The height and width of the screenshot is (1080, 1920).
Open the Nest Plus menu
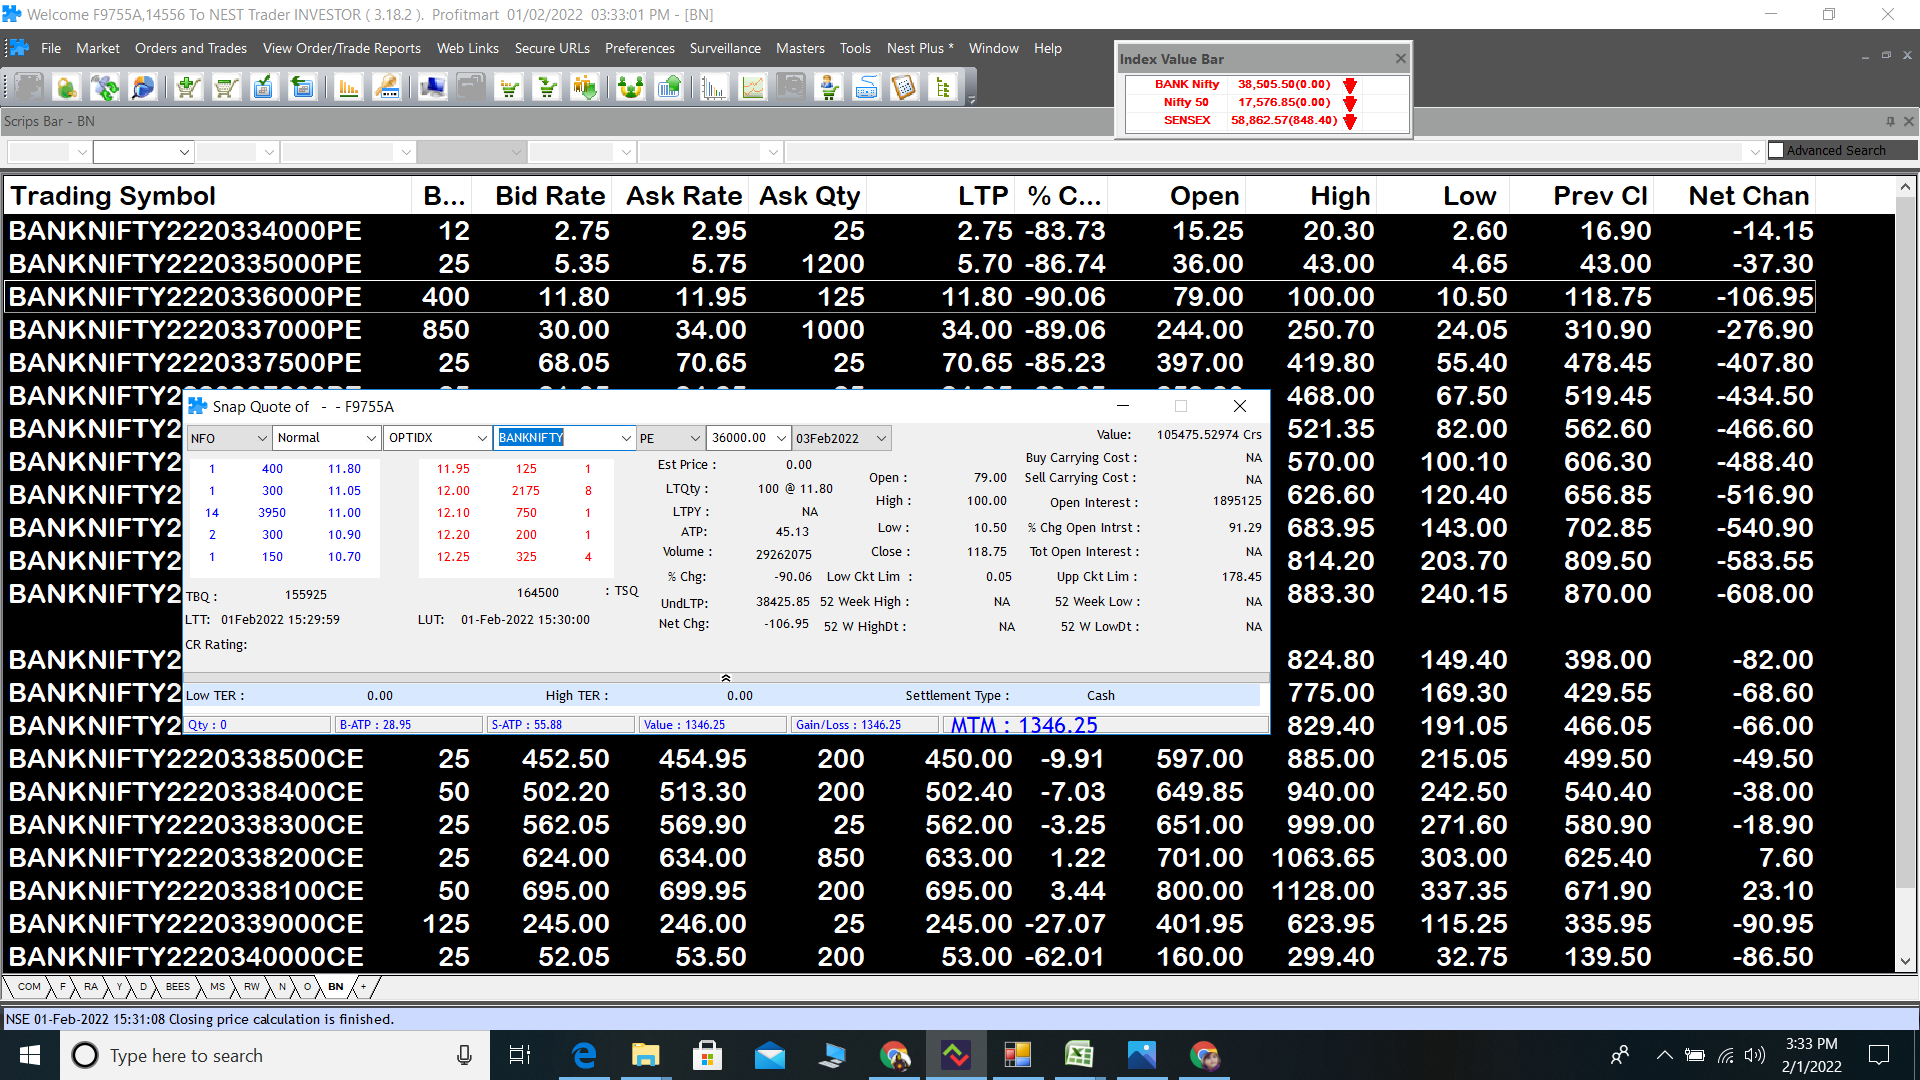tap(920, 48)
